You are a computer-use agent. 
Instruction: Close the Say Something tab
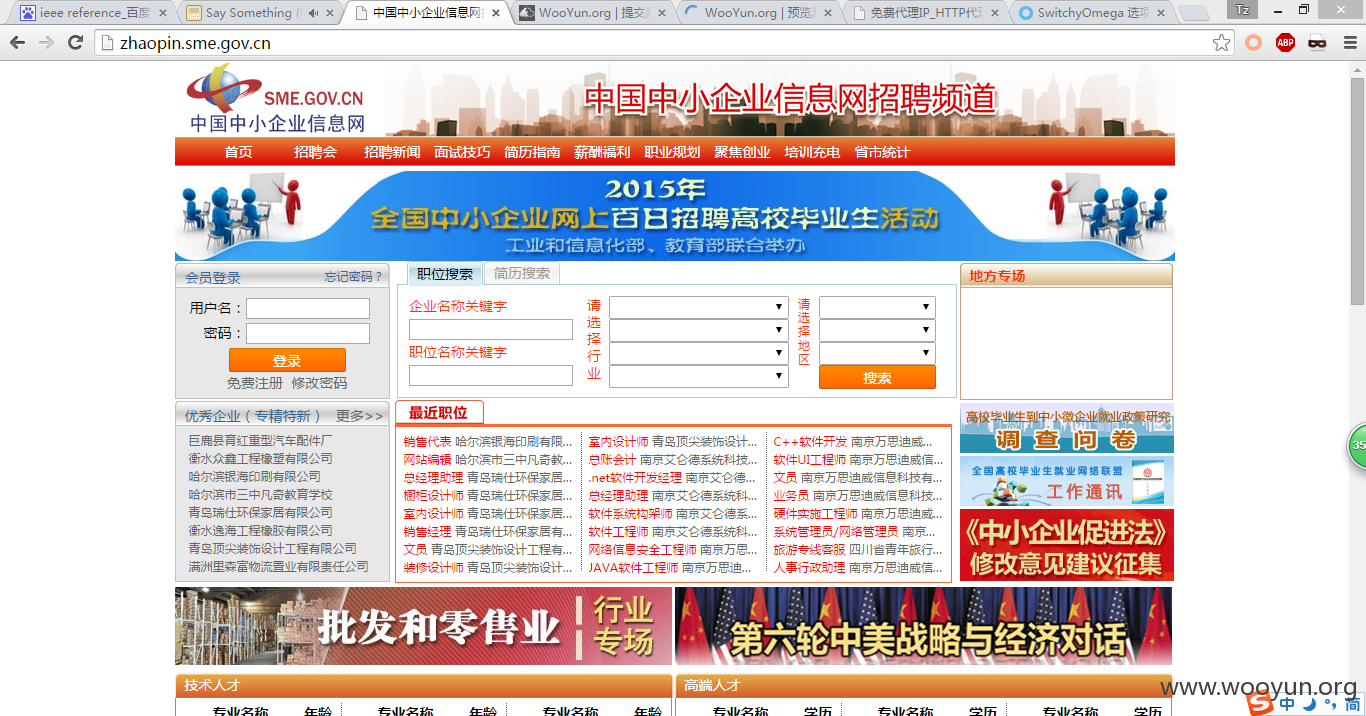click(x=331, y=13)
